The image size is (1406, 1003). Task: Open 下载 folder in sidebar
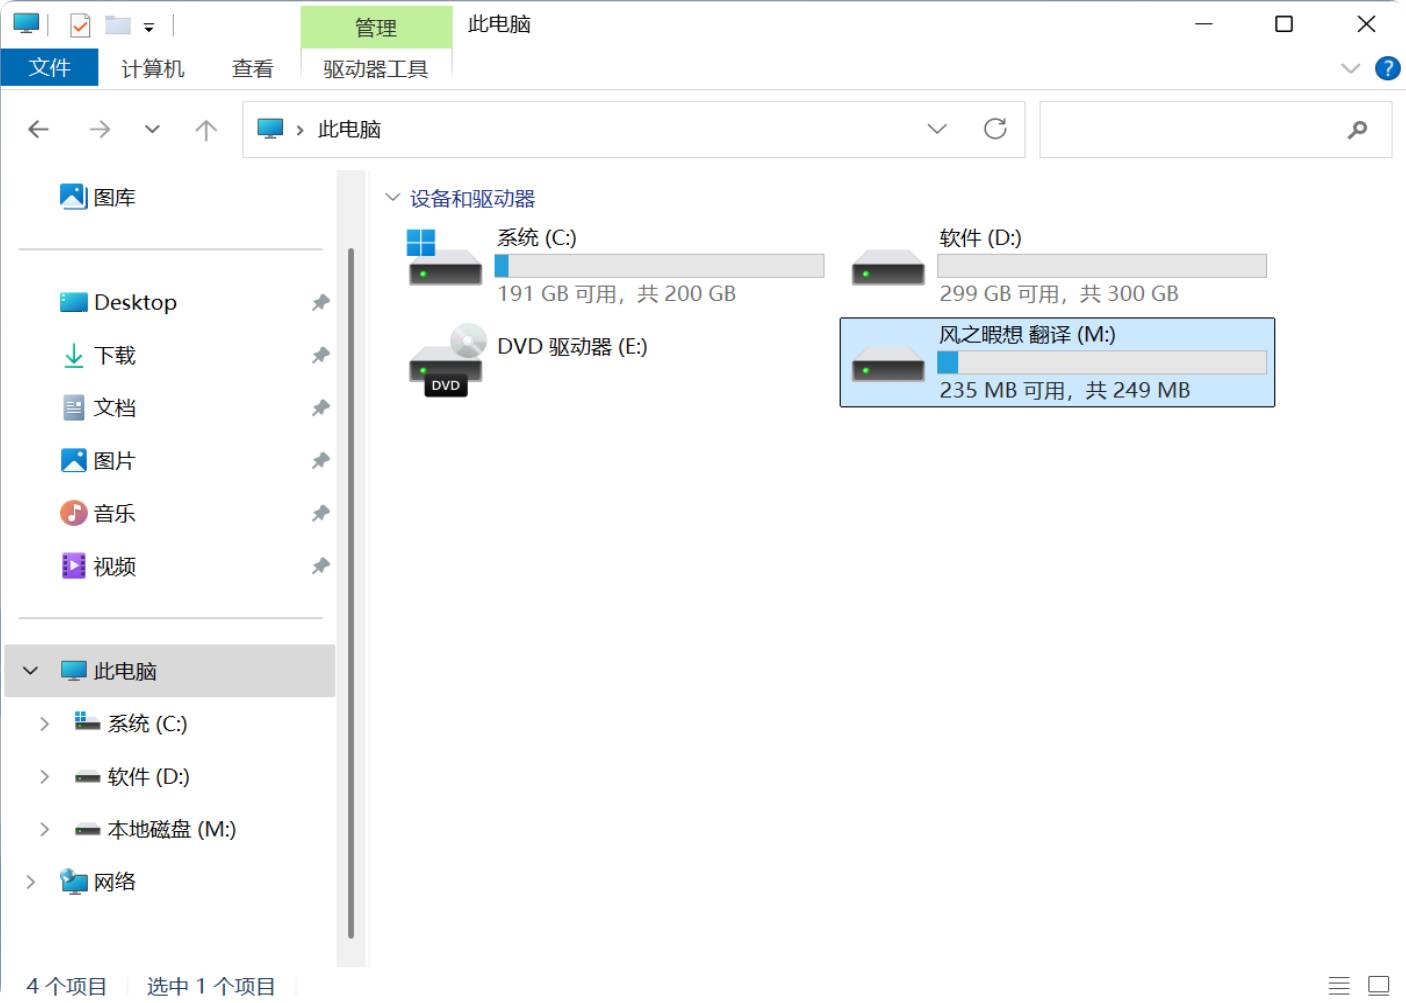[114, 355]
